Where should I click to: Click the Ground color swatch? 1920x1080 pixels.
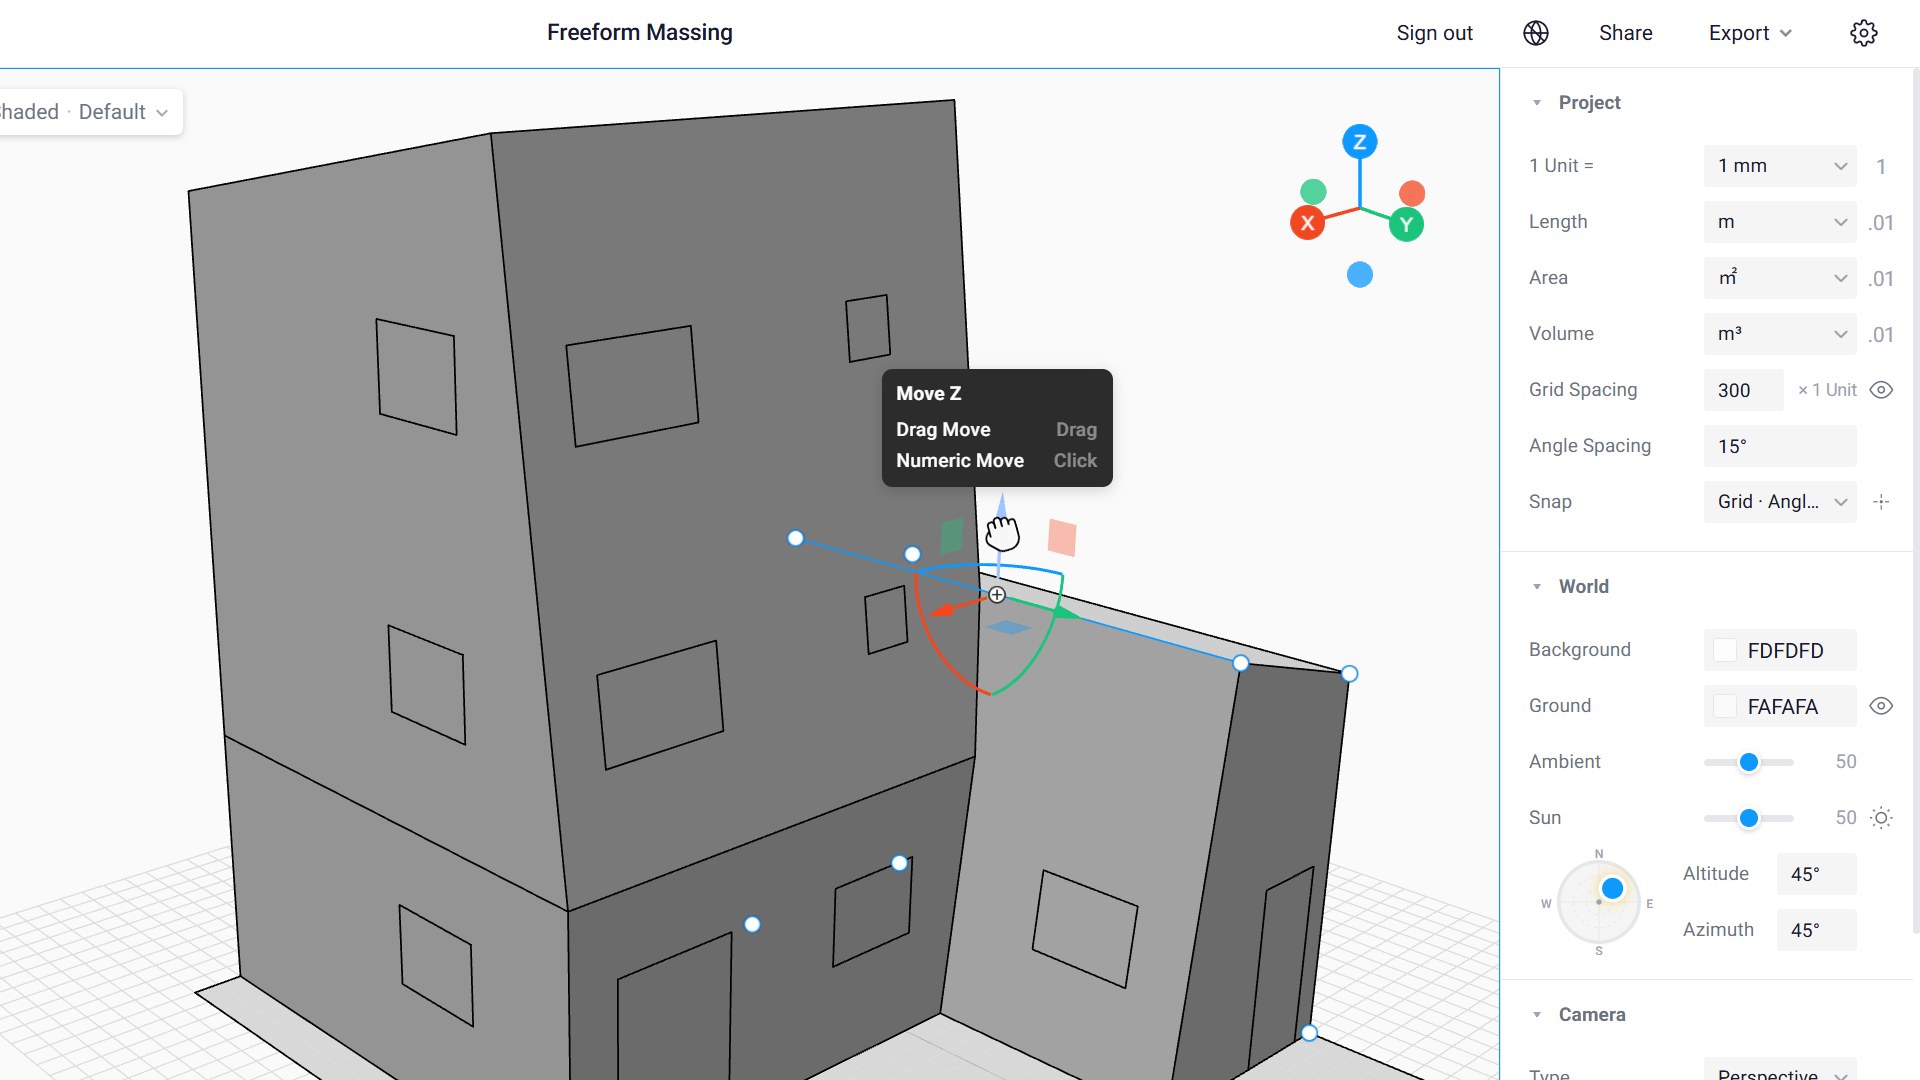coord(1725,706)
